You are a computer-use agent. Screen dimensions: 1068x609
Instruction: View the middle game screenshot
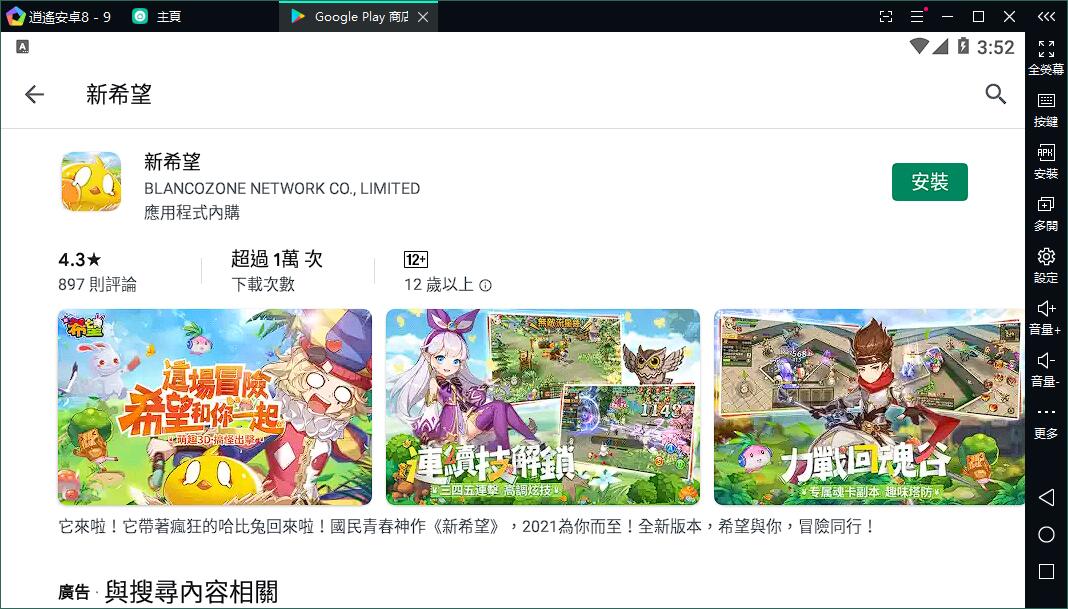[x=542, y=406]
